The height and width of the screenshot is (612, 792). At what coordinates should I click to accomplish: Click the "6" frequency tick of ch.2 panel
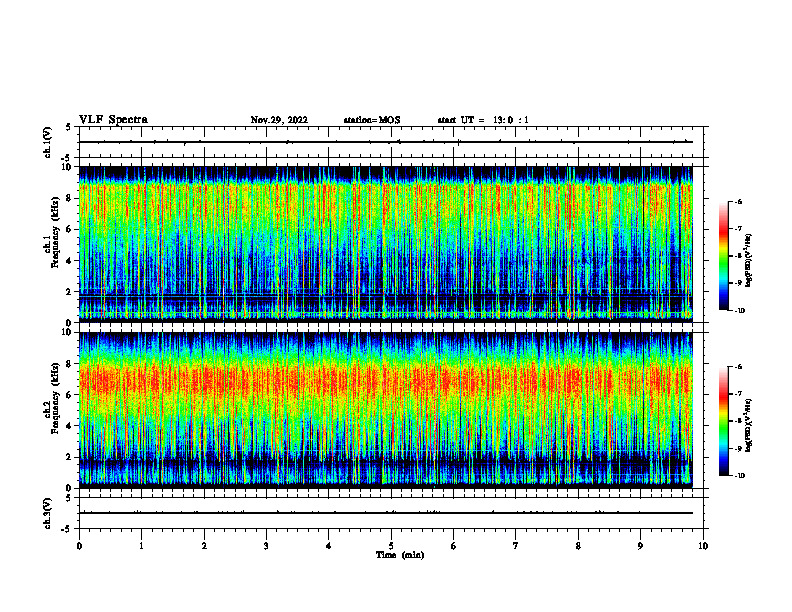click(x=70, y=394)
